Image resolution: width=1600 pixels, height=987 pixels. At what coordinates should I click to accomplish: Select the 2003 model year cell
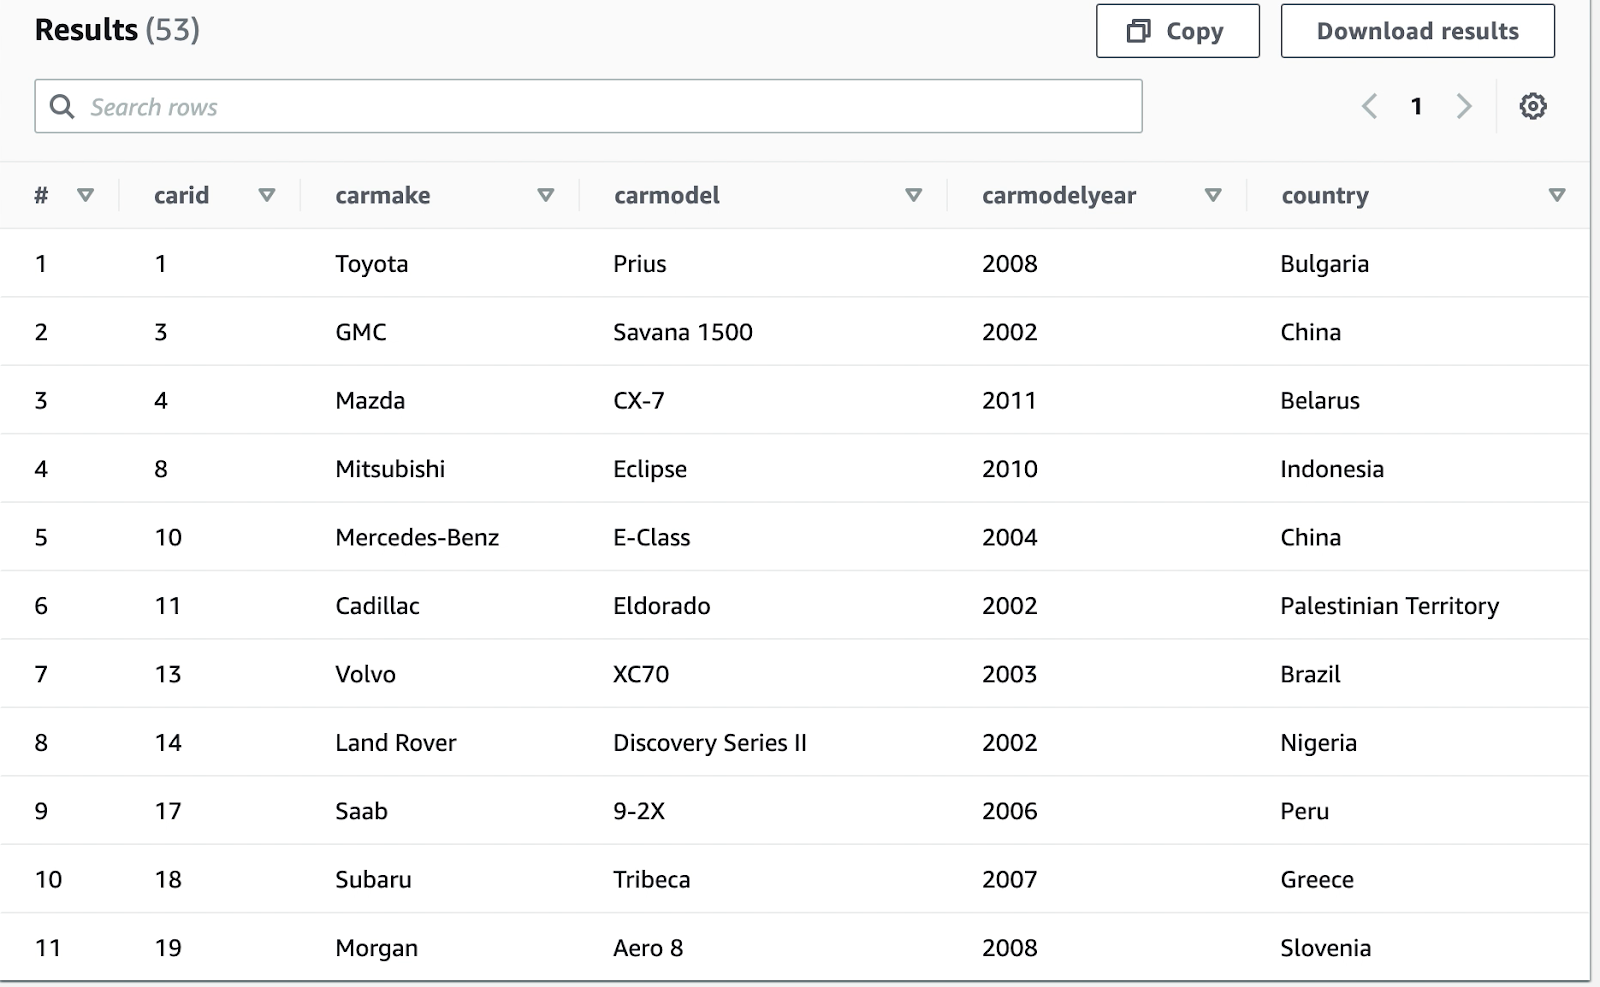pyautogui.click(x=1010, y=675)
